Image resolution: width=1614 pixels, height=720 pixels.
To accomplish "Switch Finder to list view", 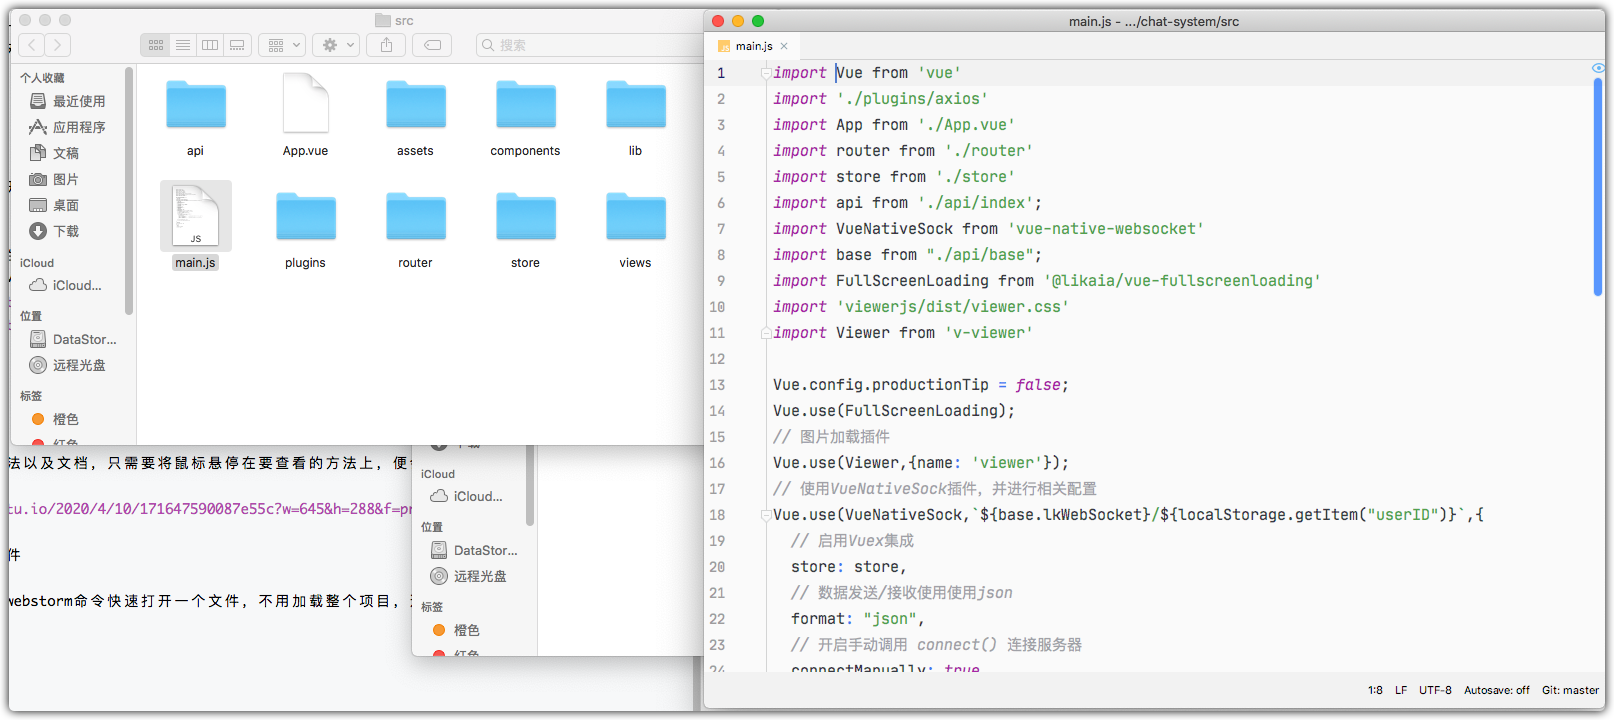I will click(x=183, y=45).
